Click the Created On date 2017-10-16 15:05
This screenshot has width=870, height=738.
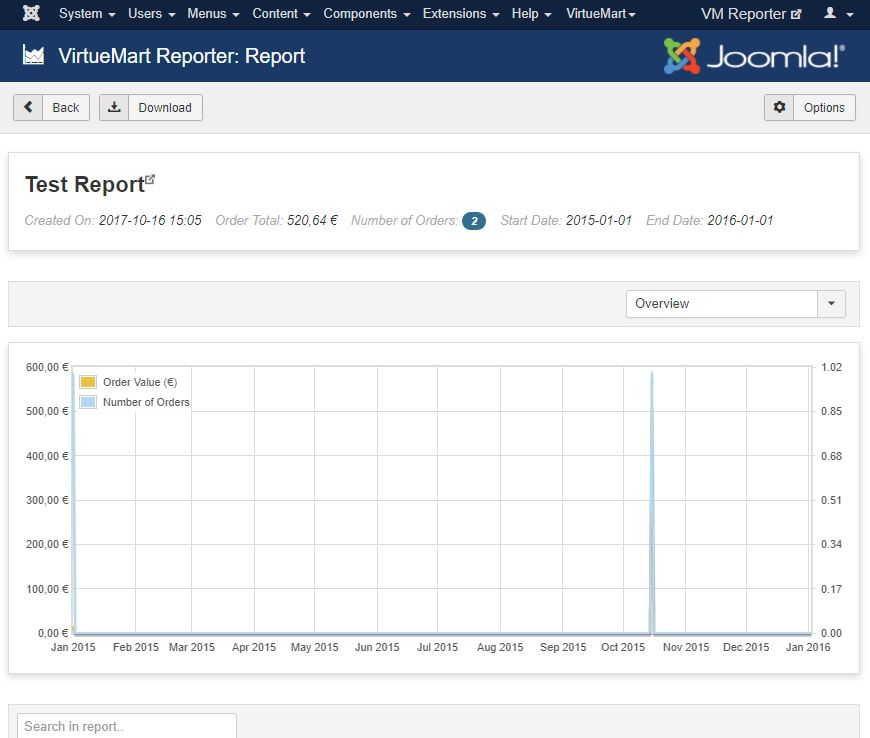click(x=150, y=220)
